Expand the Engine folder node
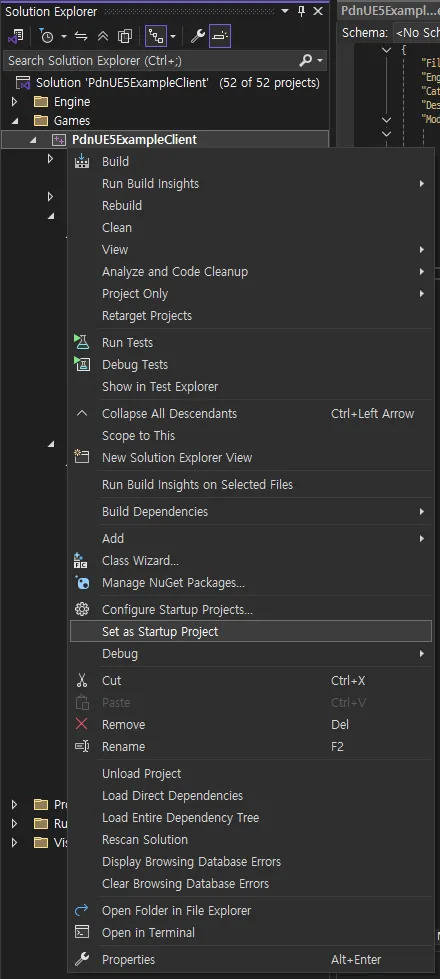Image resolution: width=440 pixels, height=979 pixels. tap(14, 101)
